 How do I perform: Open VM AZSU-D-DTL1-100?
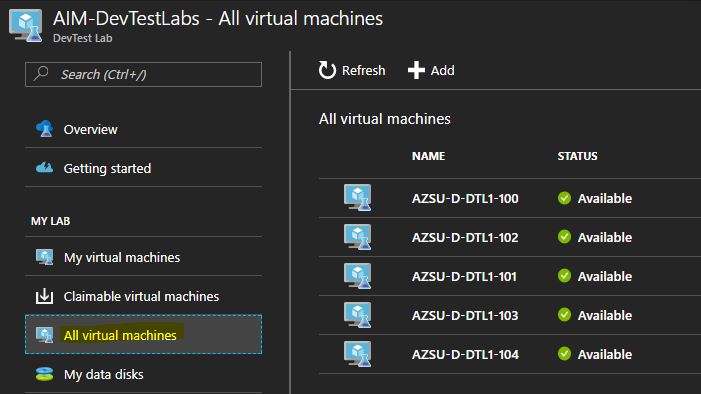coord(465,198)
